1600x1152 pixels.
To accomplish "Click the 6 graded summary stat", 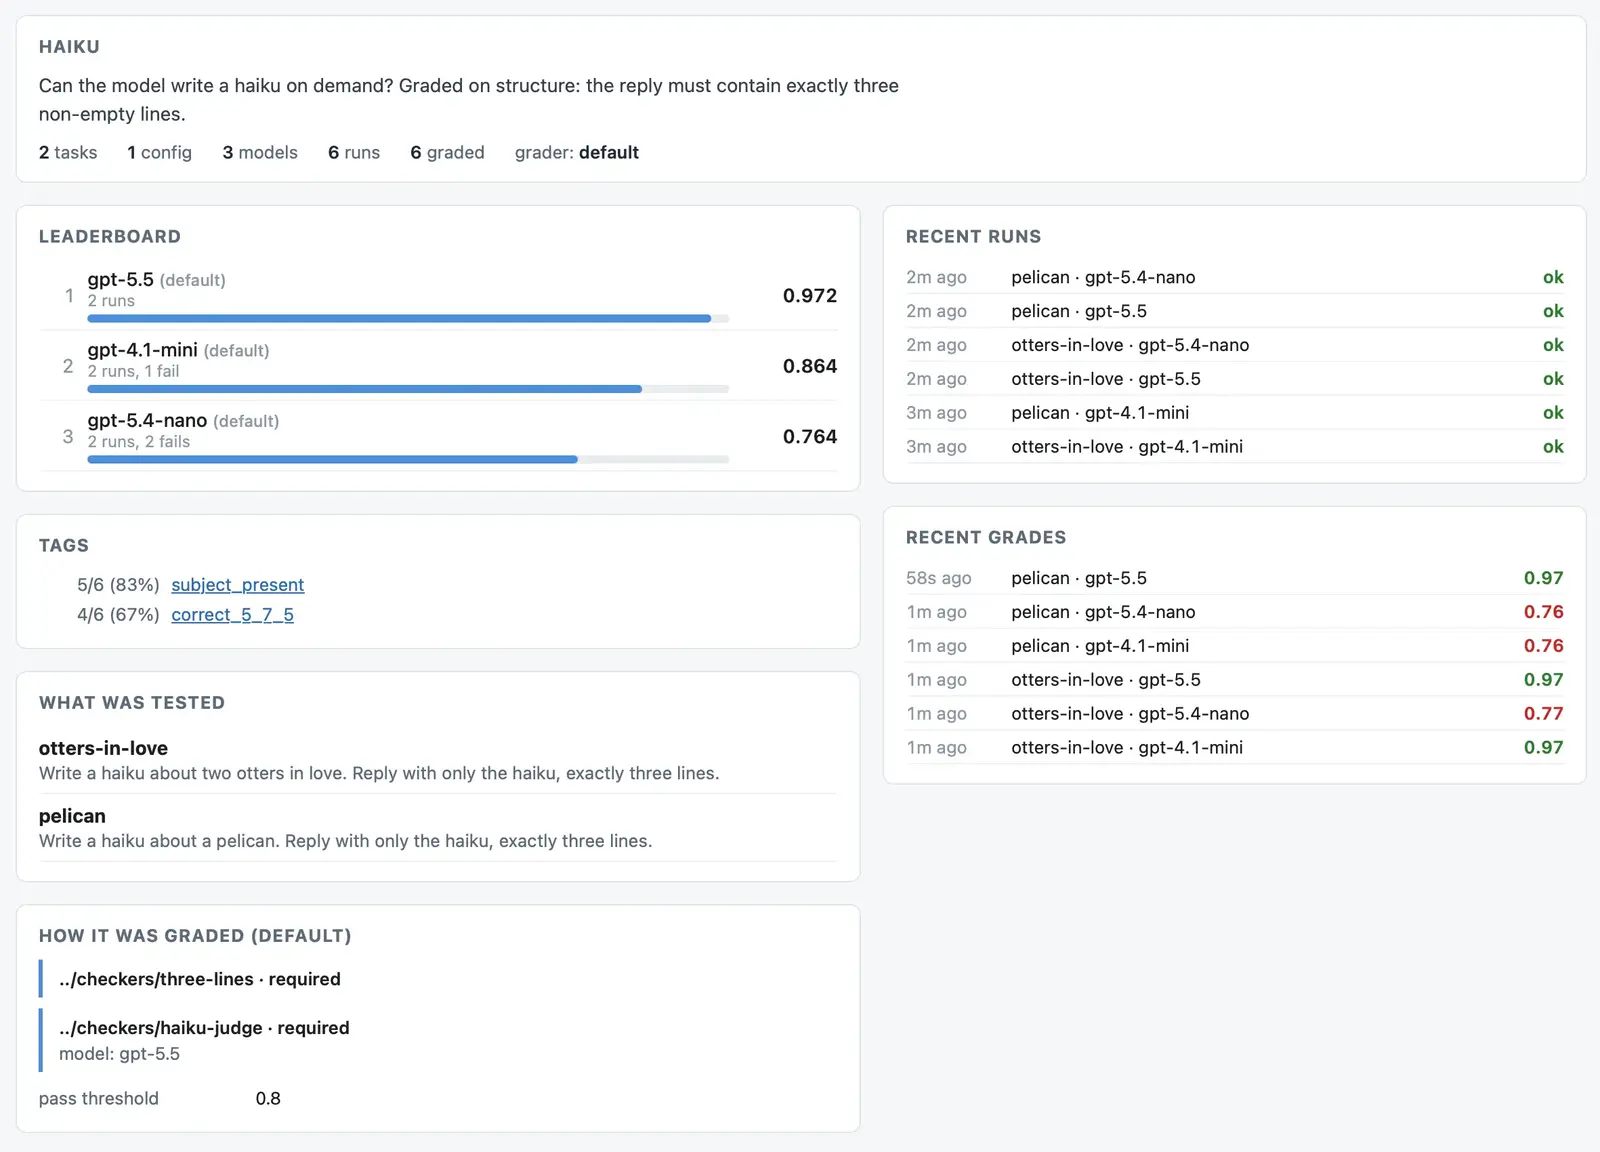I will 447,152.
